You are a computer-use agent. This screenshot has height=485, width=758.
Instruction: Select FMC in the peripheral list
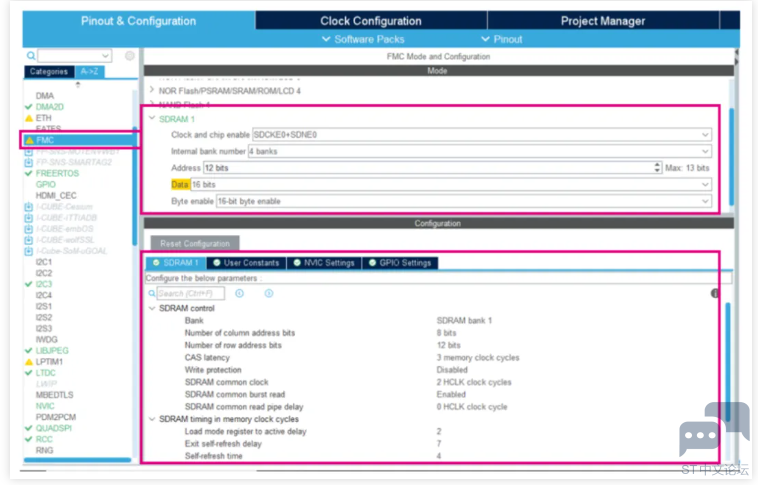tap(80, 140)
